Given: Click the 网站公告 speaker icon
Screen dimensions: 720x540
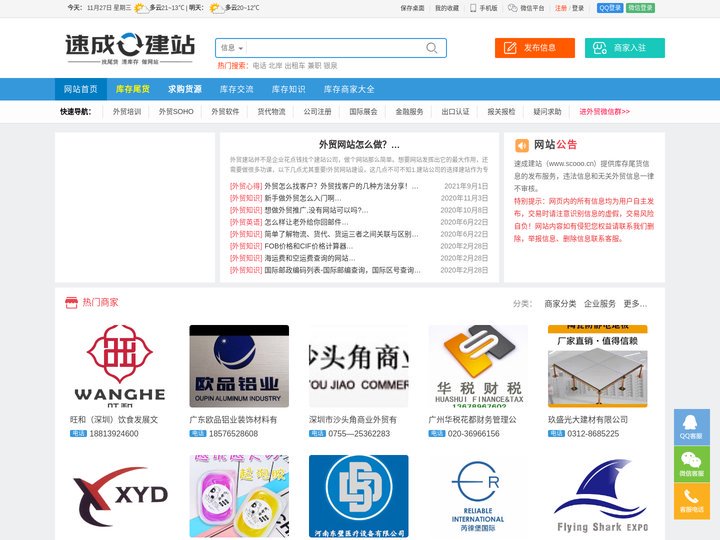Looking at the screenshot, I should point(522,146).
